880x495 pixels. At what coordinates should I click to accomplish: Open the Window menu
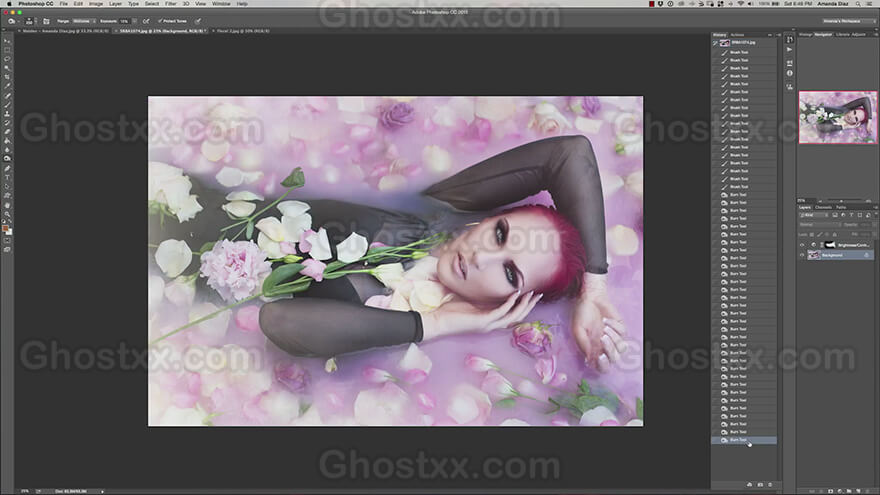(x=221, y=4)
